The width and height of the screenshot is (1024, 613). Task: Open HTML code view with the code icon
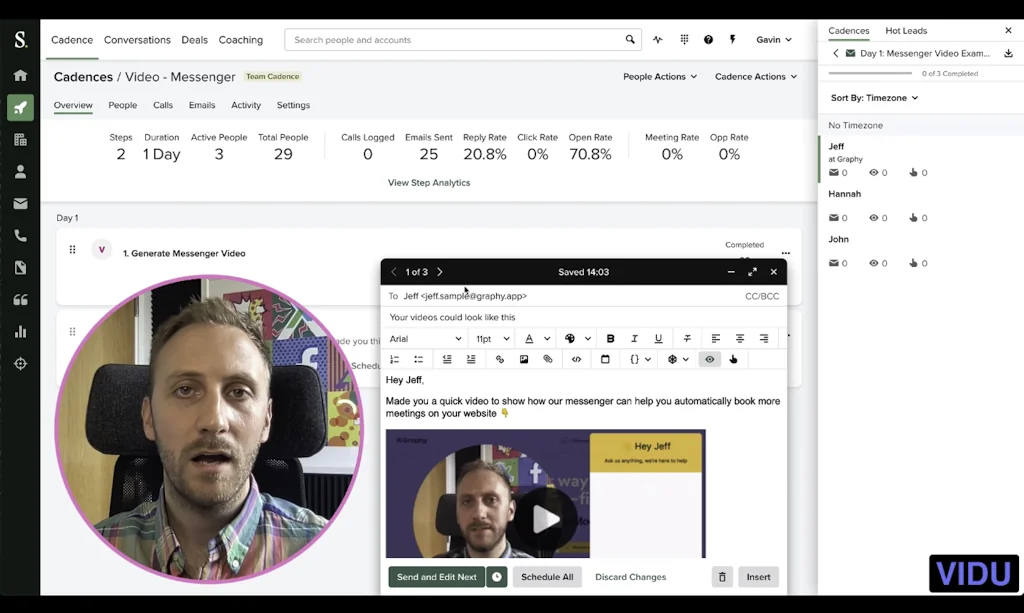tap(577, 358)
